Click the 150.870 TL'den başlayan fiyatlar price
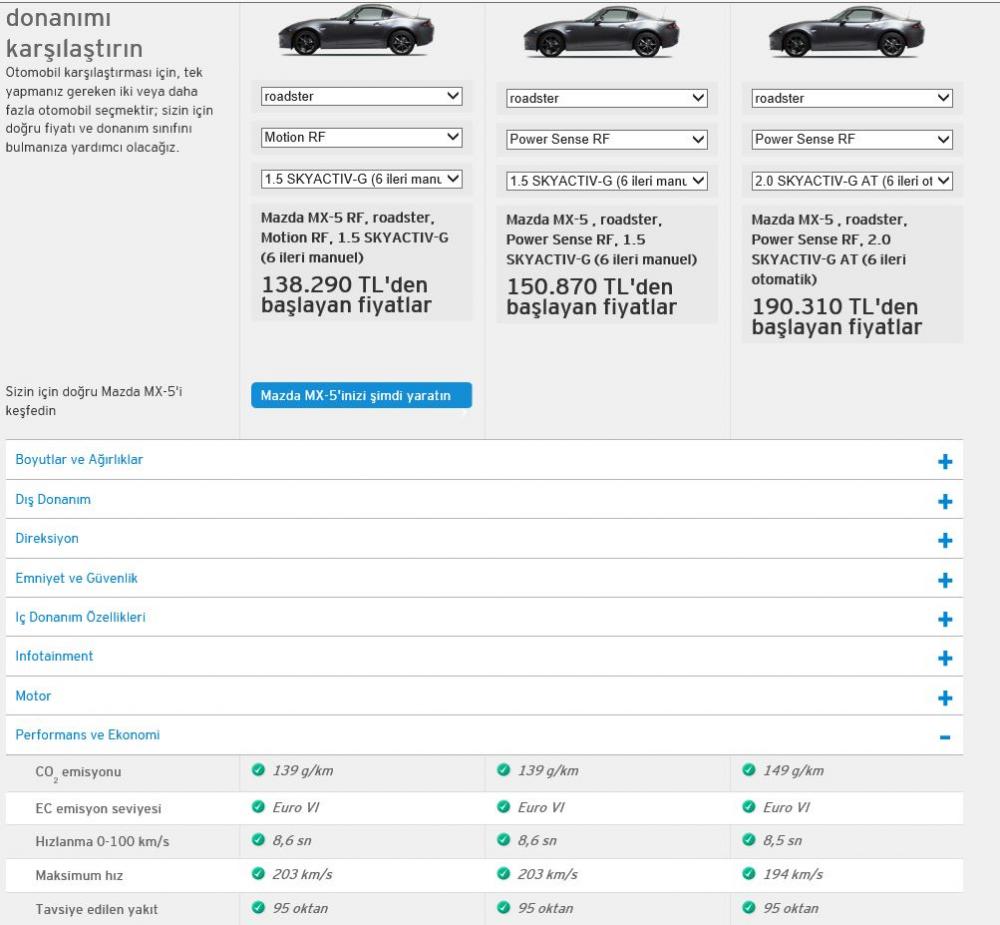Viewport: 1000px width, 925px height. [x=591, y=297]
